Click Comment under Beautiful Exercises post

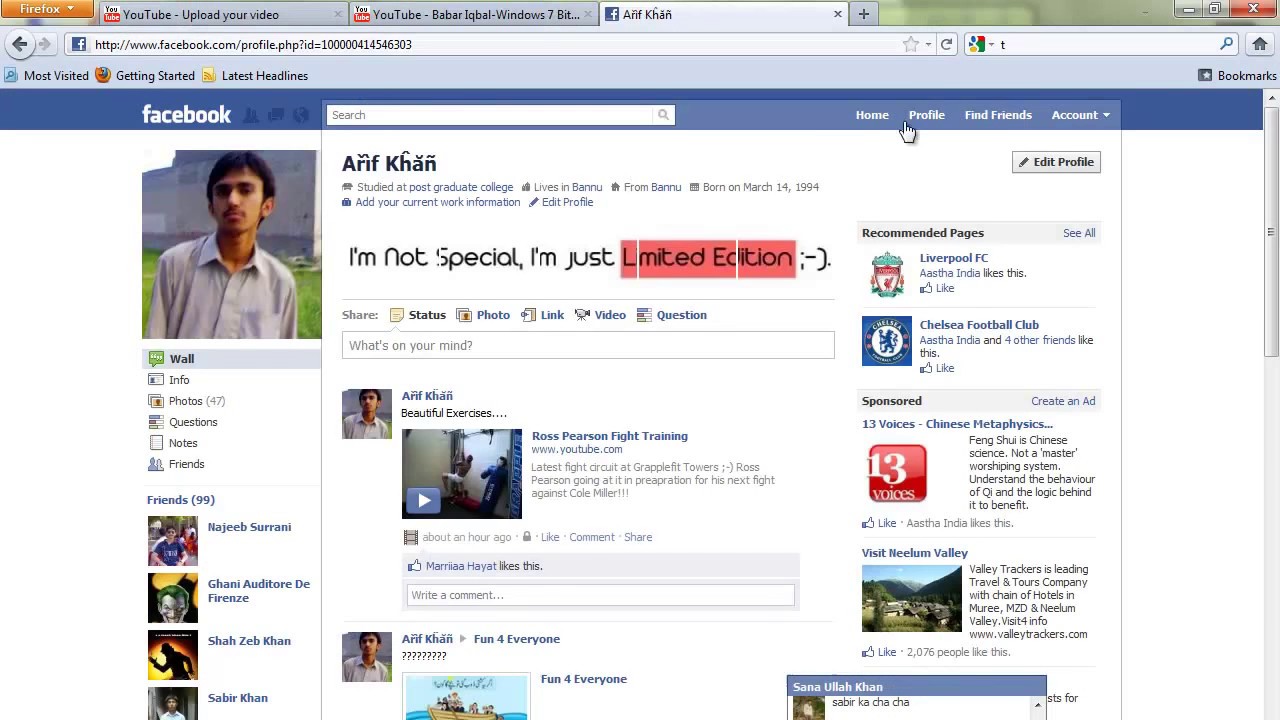592,537
